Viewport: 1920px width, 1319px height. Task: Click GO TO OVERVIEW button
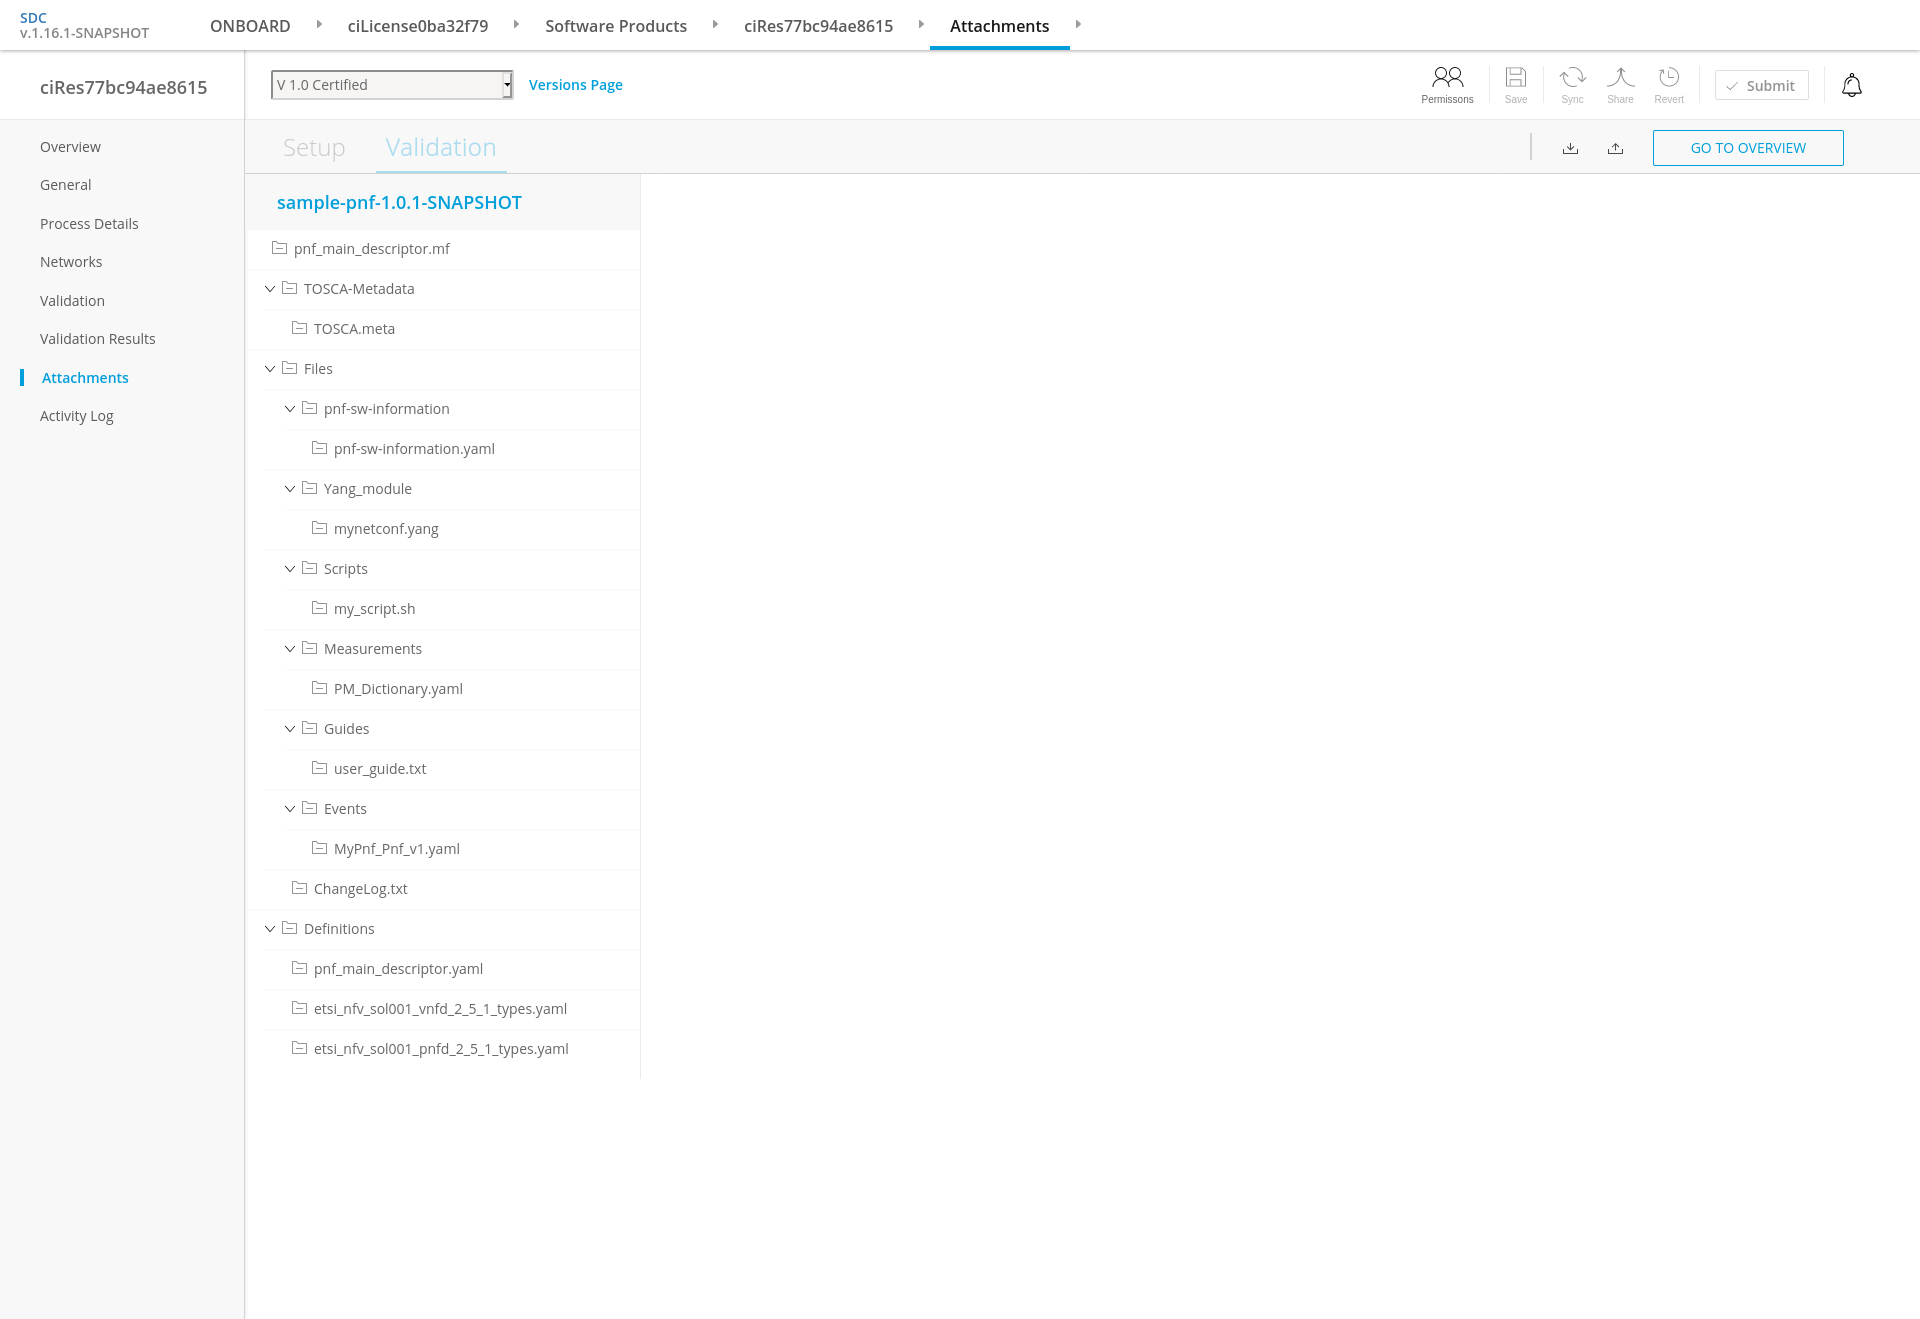pos(1747,148)
